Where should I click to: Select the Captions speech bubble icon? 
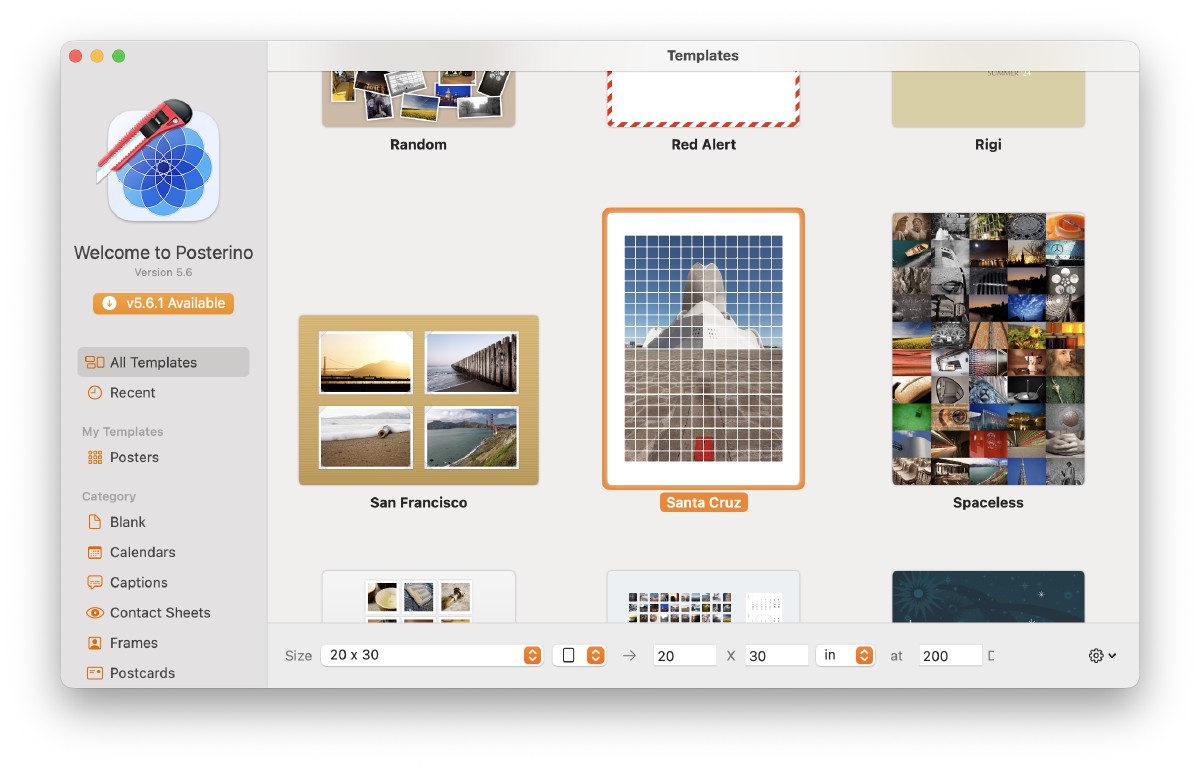95,582
